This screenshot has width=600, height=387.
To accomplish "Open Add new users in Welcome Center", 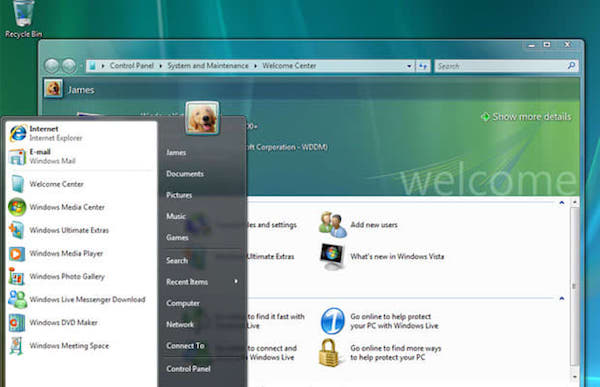I will click(359, 225).
